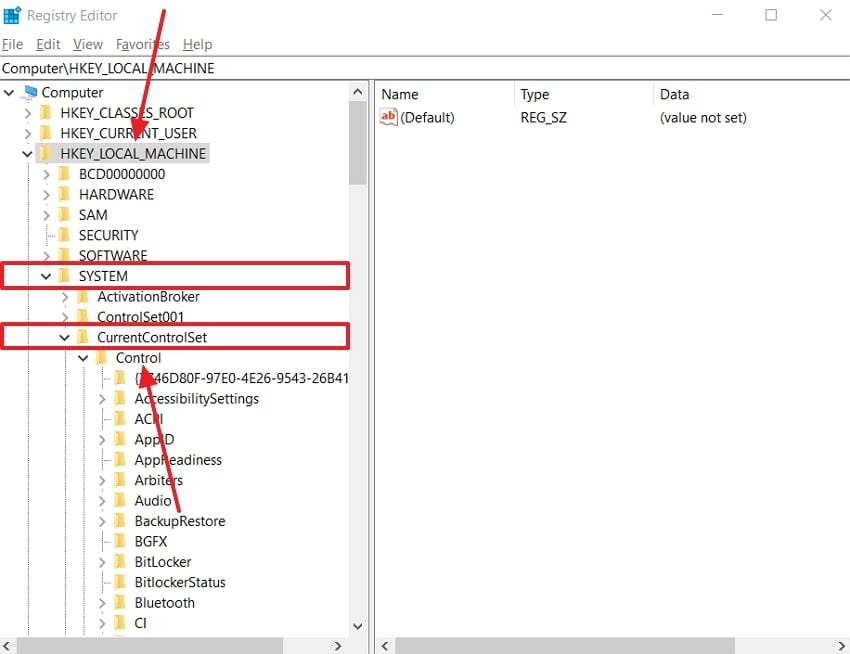Sort values by the Name column header
Screen dimensions: 850x654
(x=400, y=94)
